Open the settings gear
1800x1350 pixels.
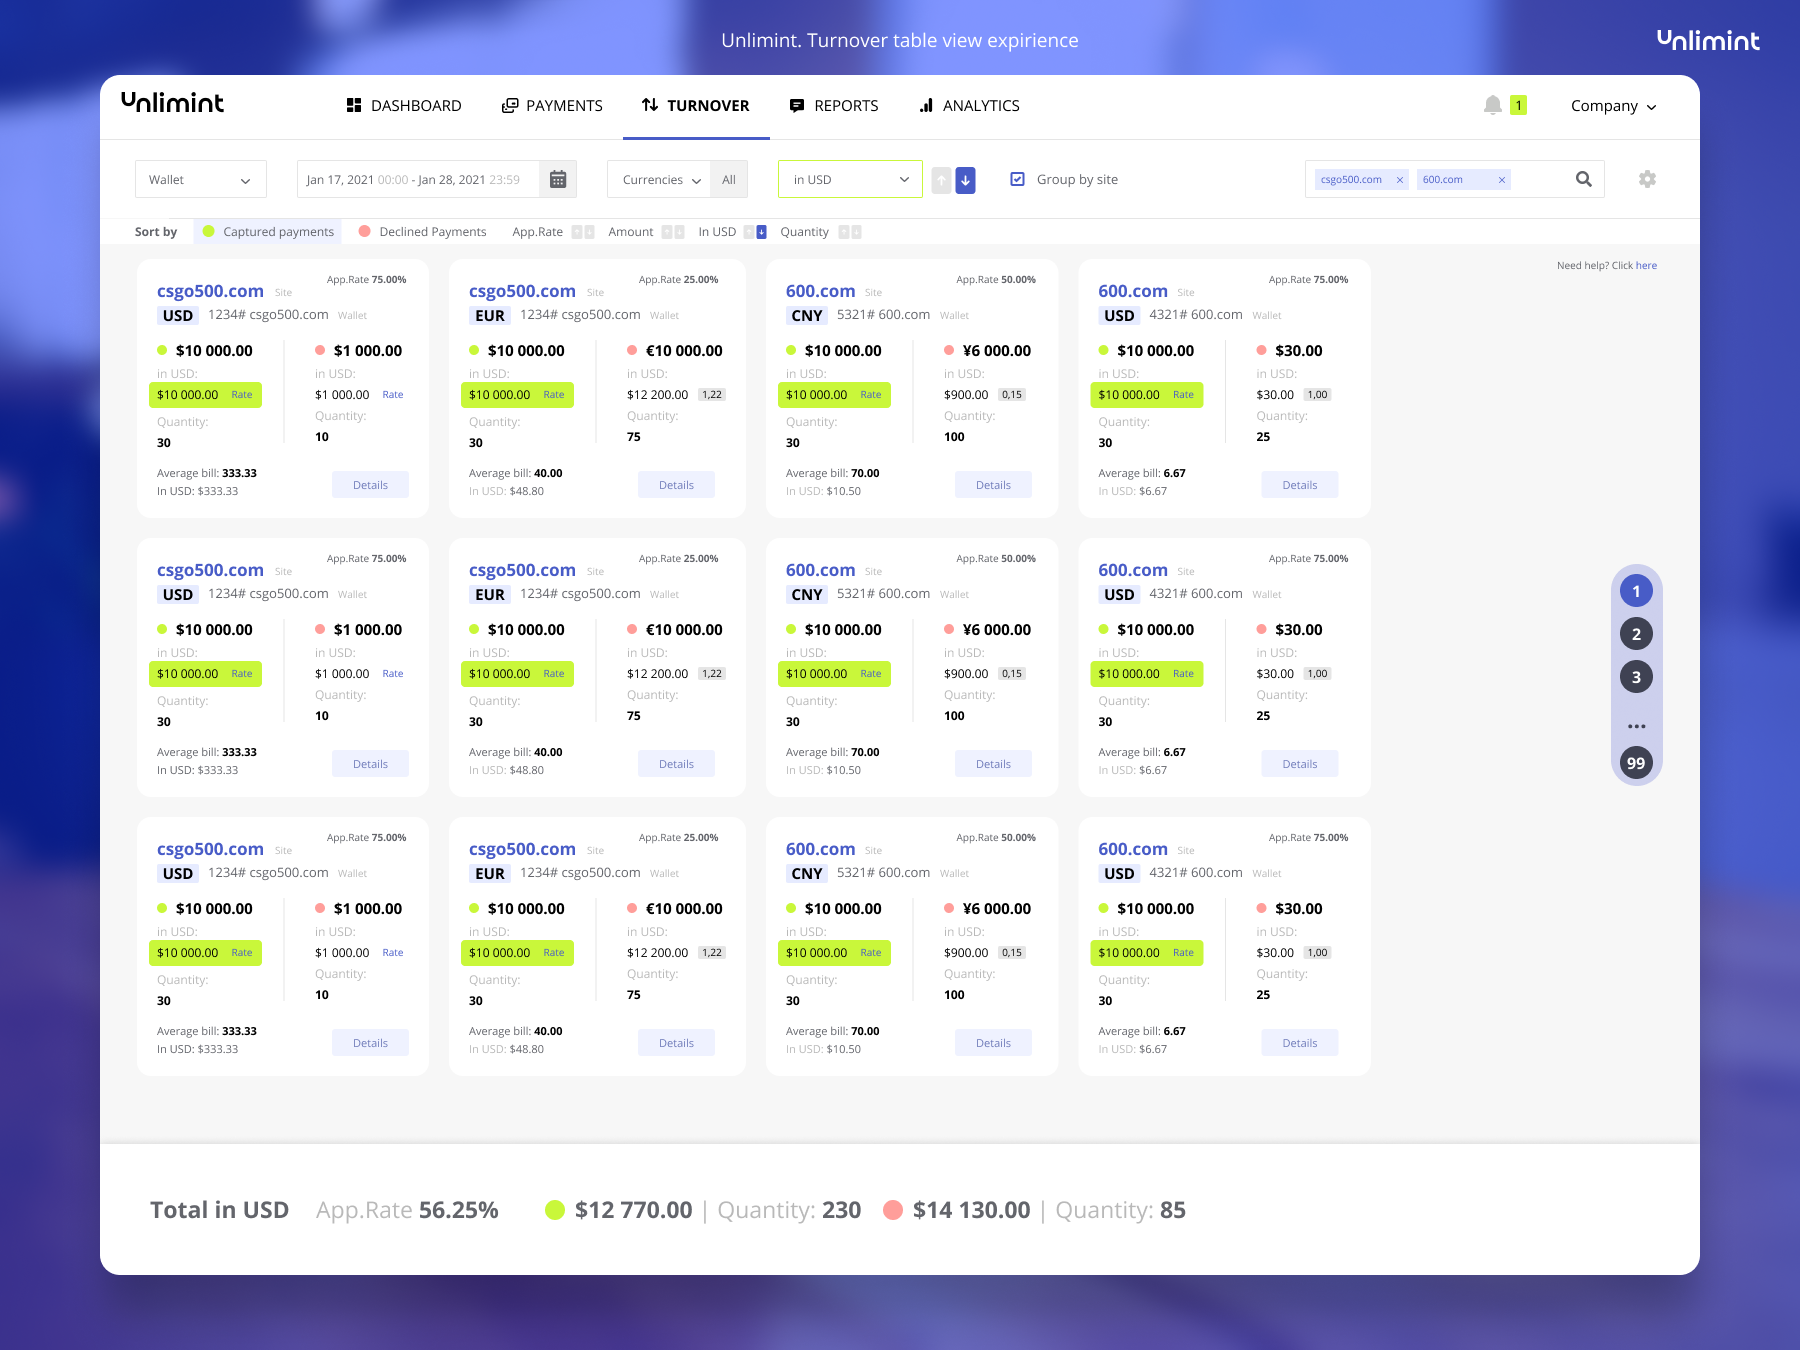coord(1647,179)
